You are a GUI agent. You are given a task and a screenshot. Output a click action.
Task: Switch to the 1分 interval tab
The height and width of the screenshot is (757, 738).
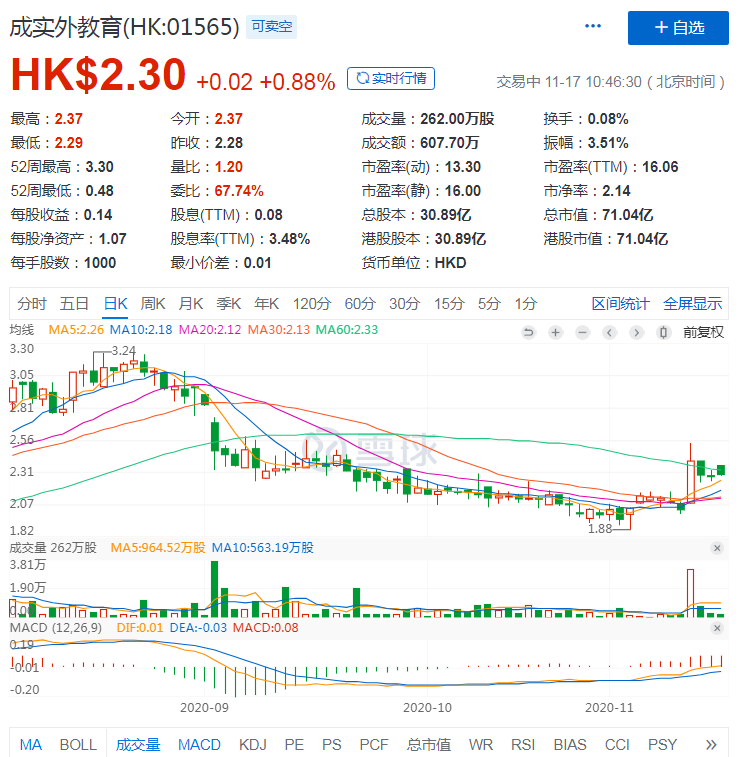pos(526,304)
